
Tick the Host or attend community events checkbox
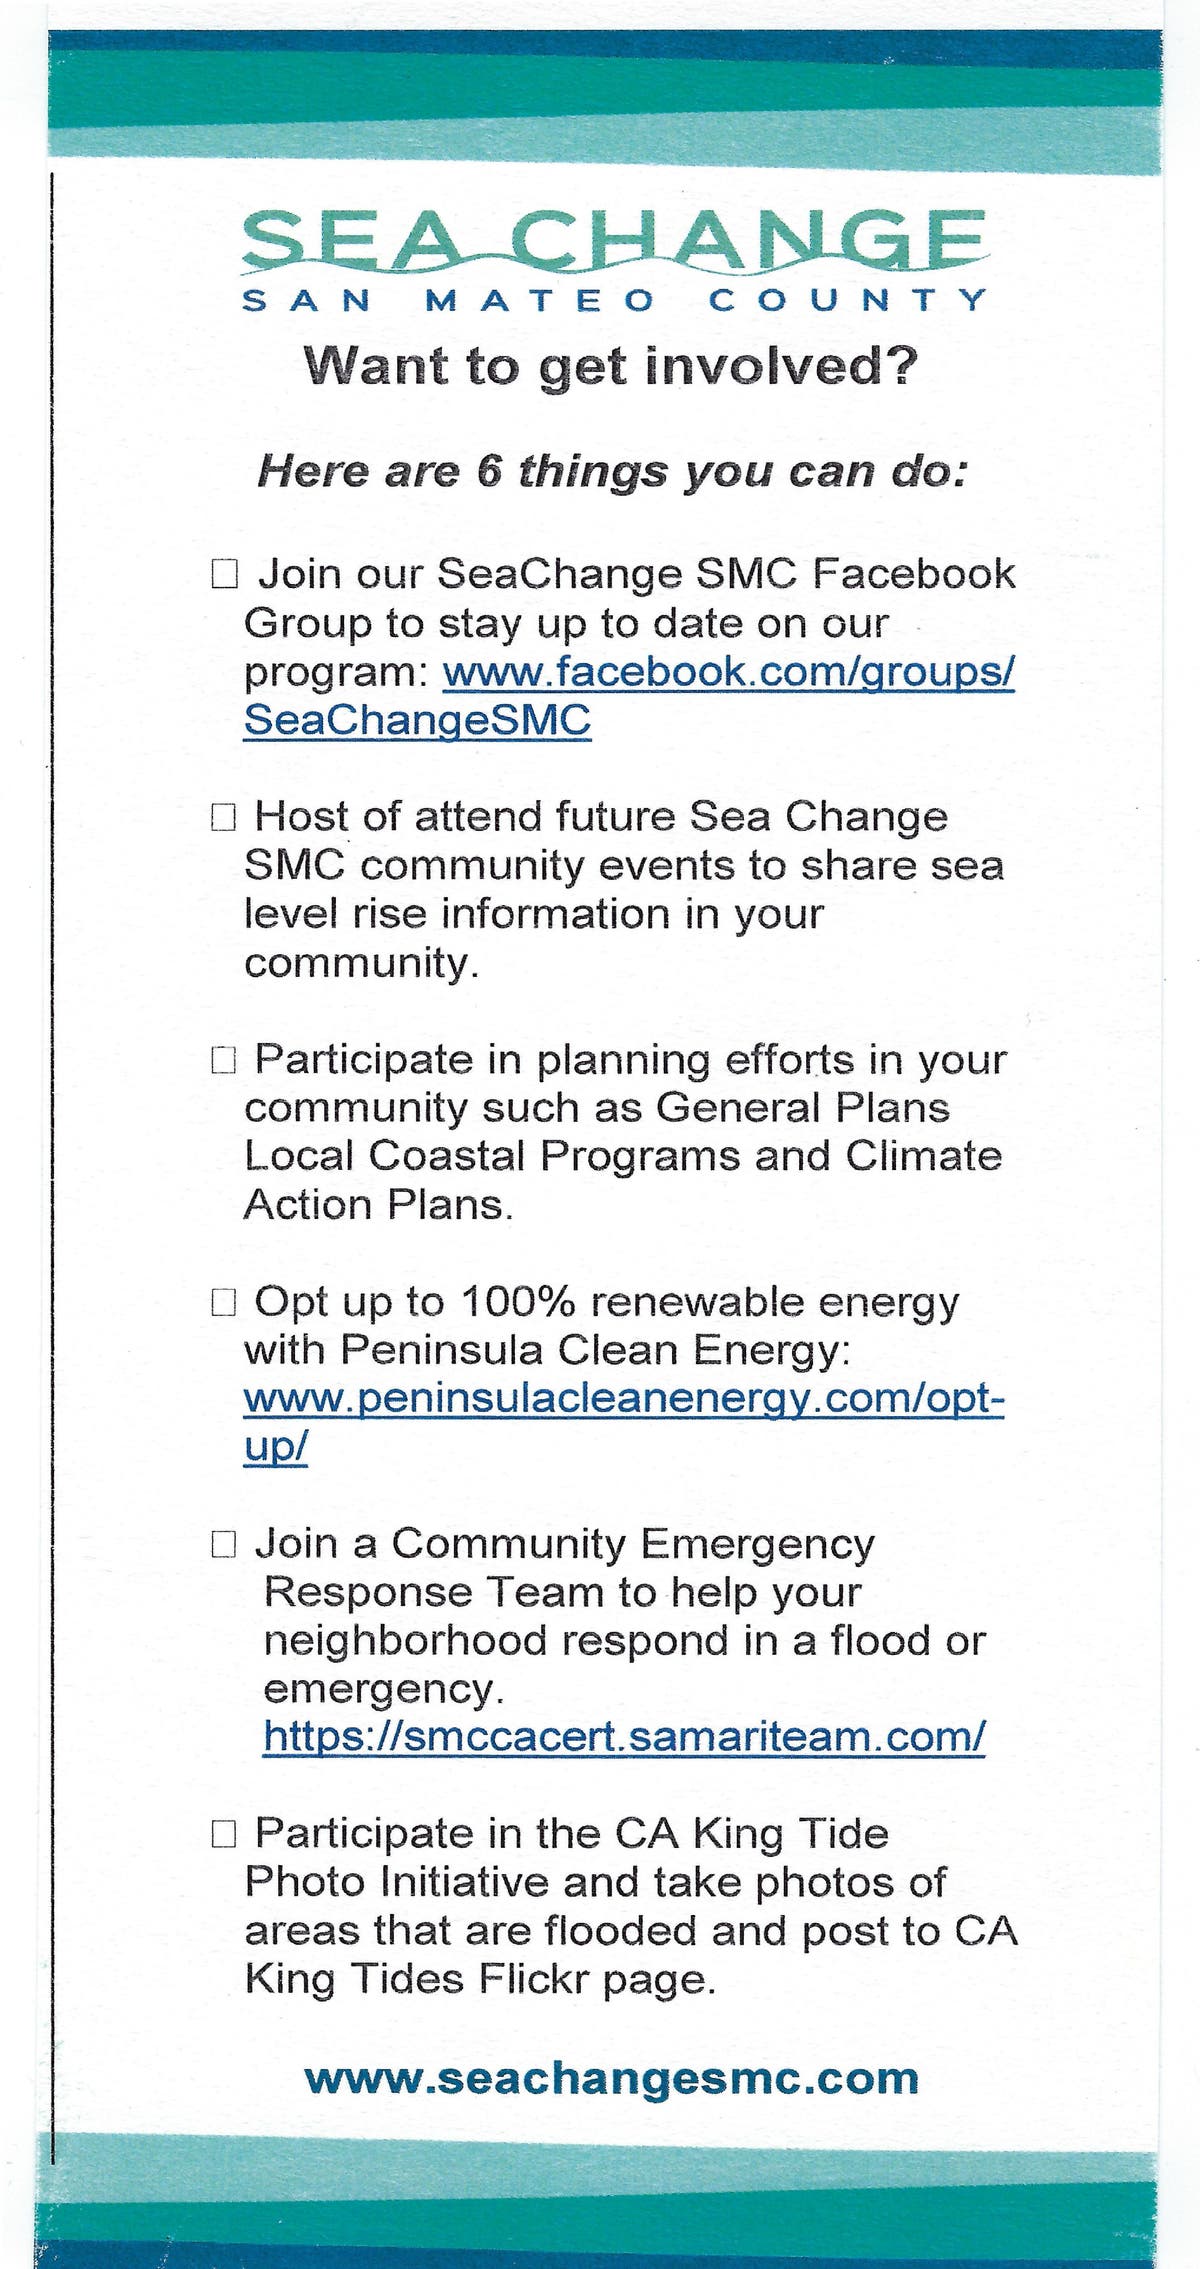pos(223,817)
